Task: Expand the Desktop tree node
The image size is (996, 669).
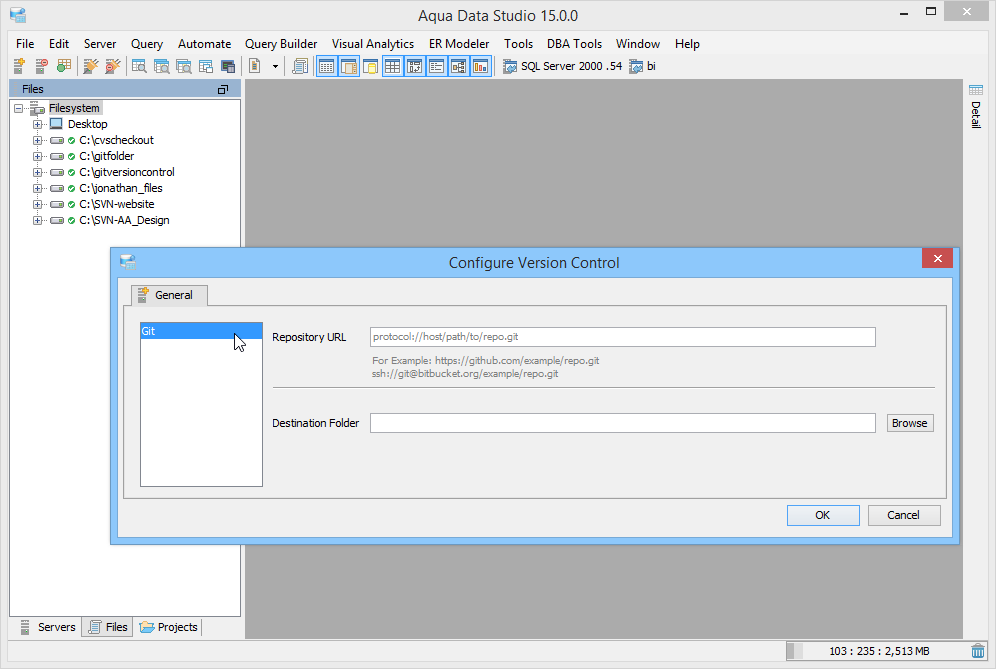Action: click(37, 125)
